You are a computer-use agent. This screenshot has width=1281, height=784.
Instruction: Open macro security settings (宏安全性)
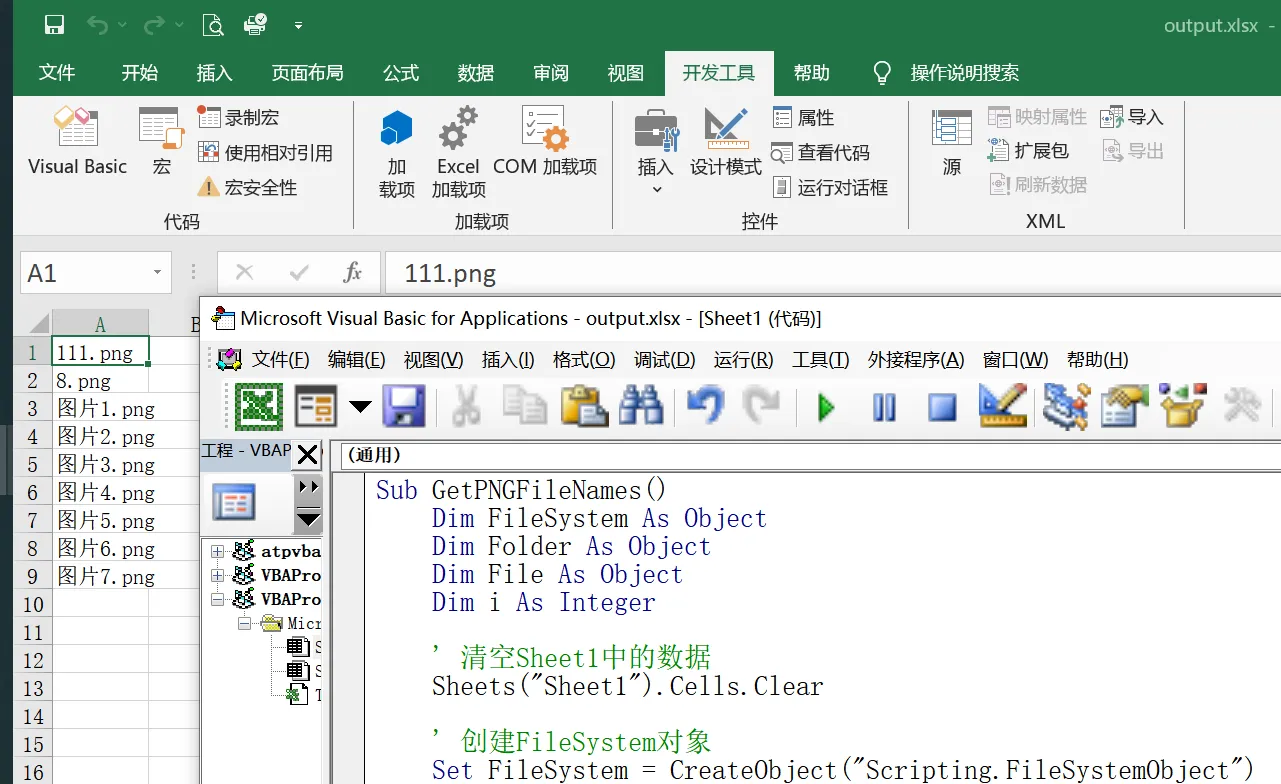coord(247,187)
